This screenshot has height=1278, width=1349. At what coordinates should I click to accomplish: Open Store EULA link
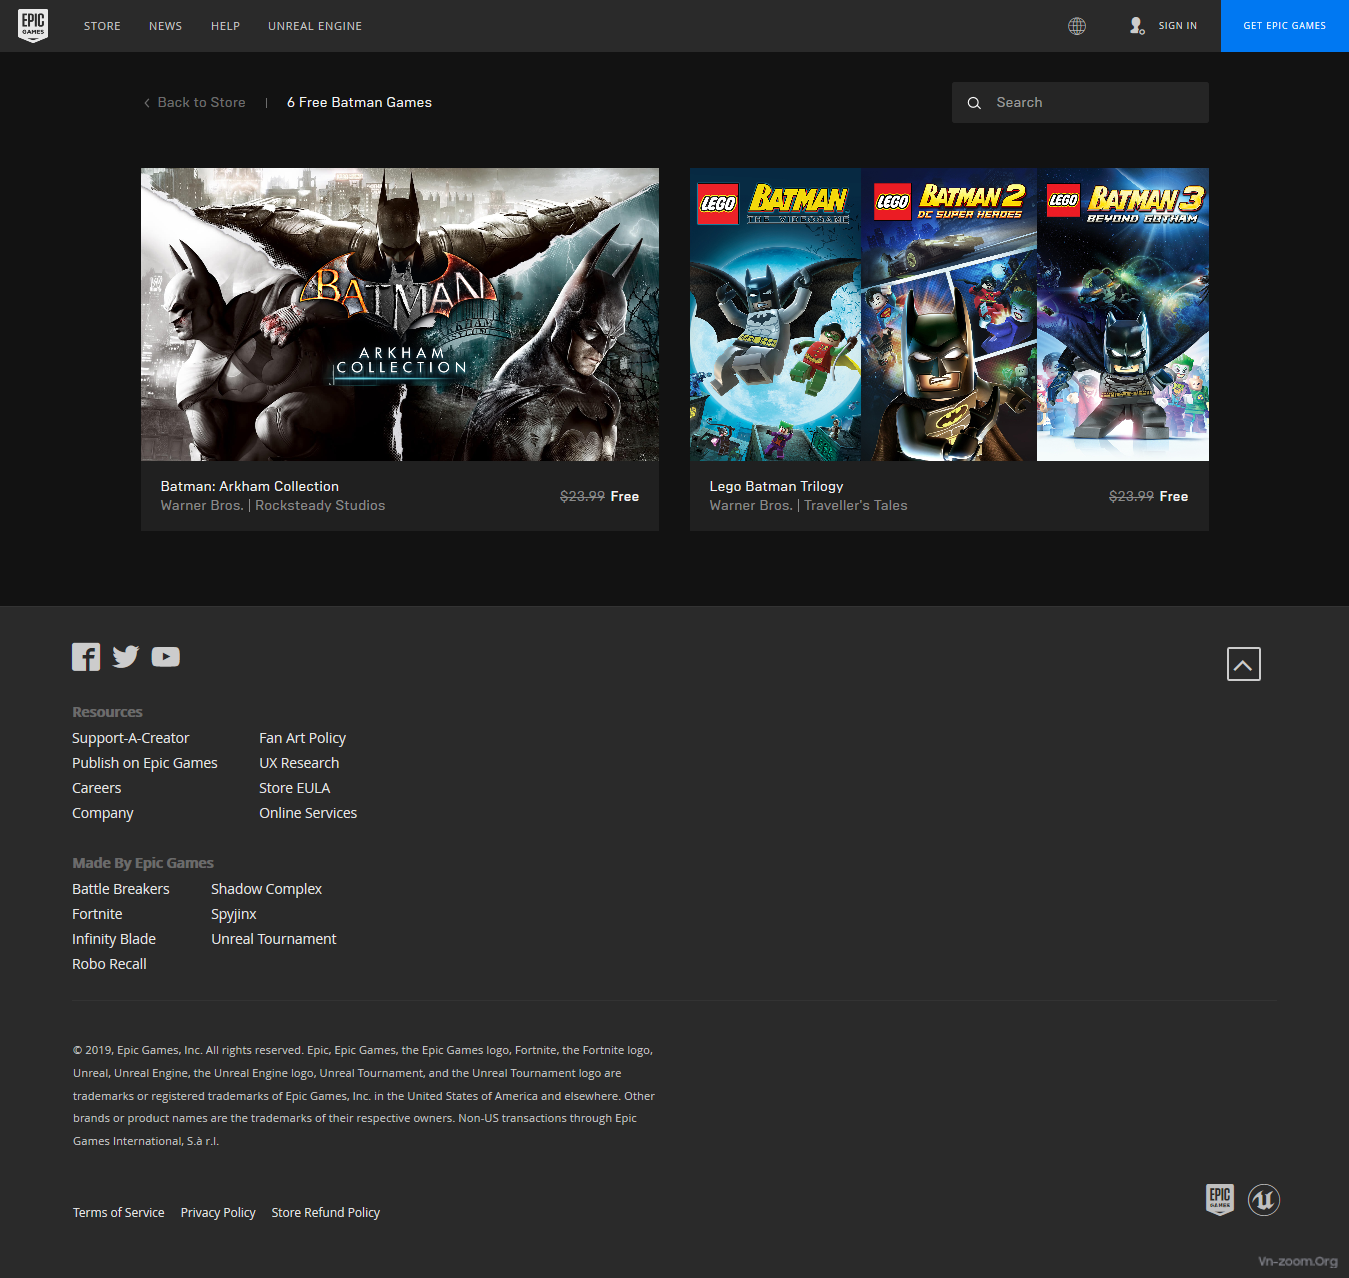(x=294, y=788)
